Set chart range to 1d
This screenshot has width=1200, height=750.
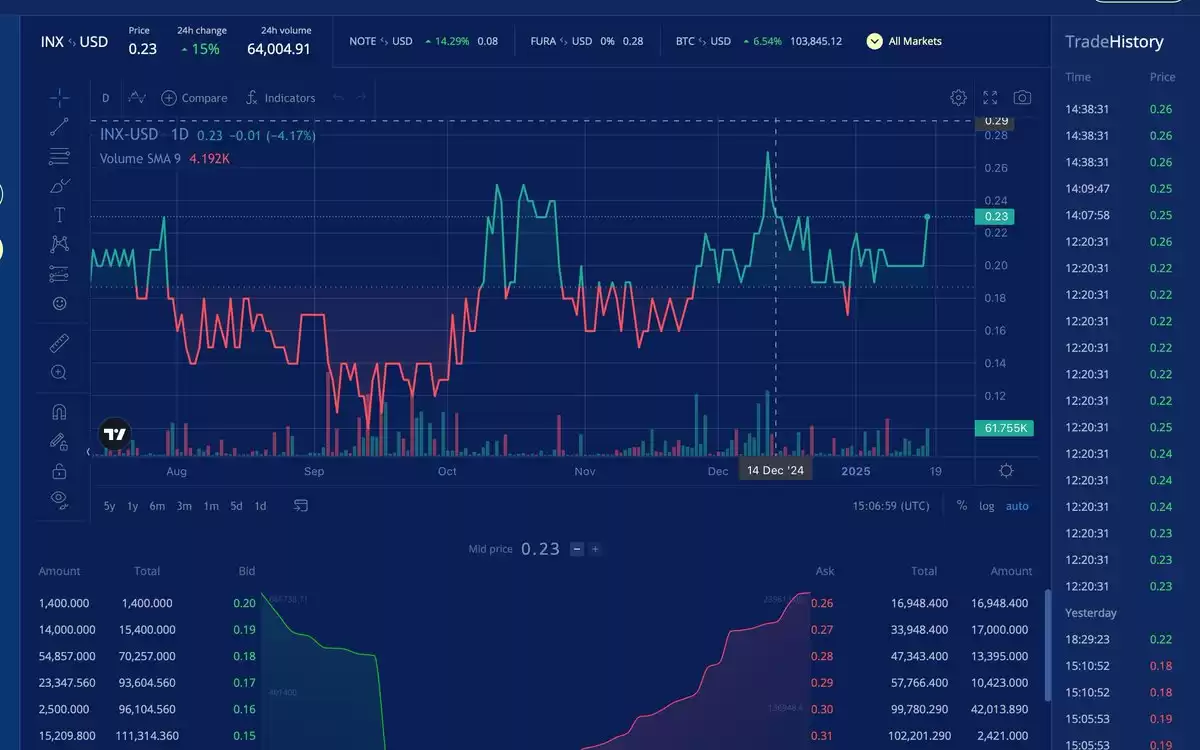coord(260,506)
